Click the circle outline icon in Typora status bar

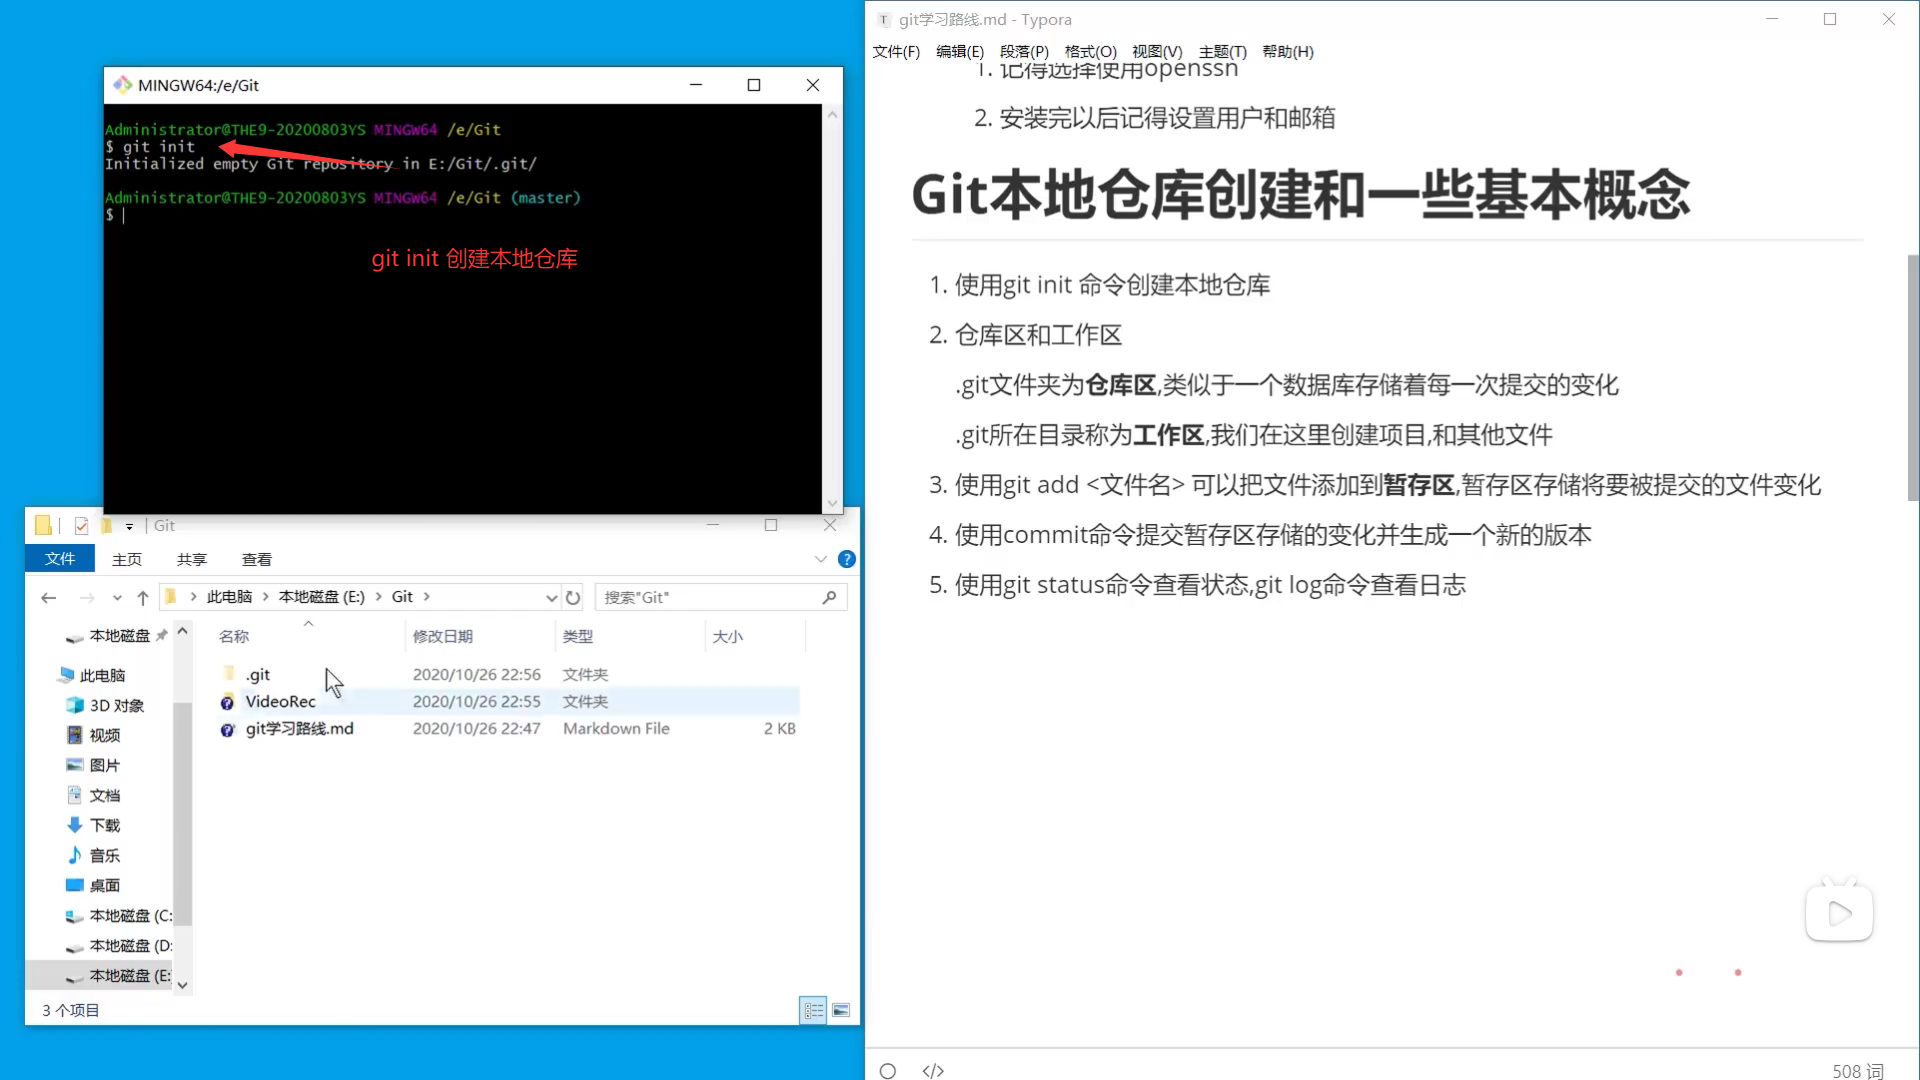887,1070
